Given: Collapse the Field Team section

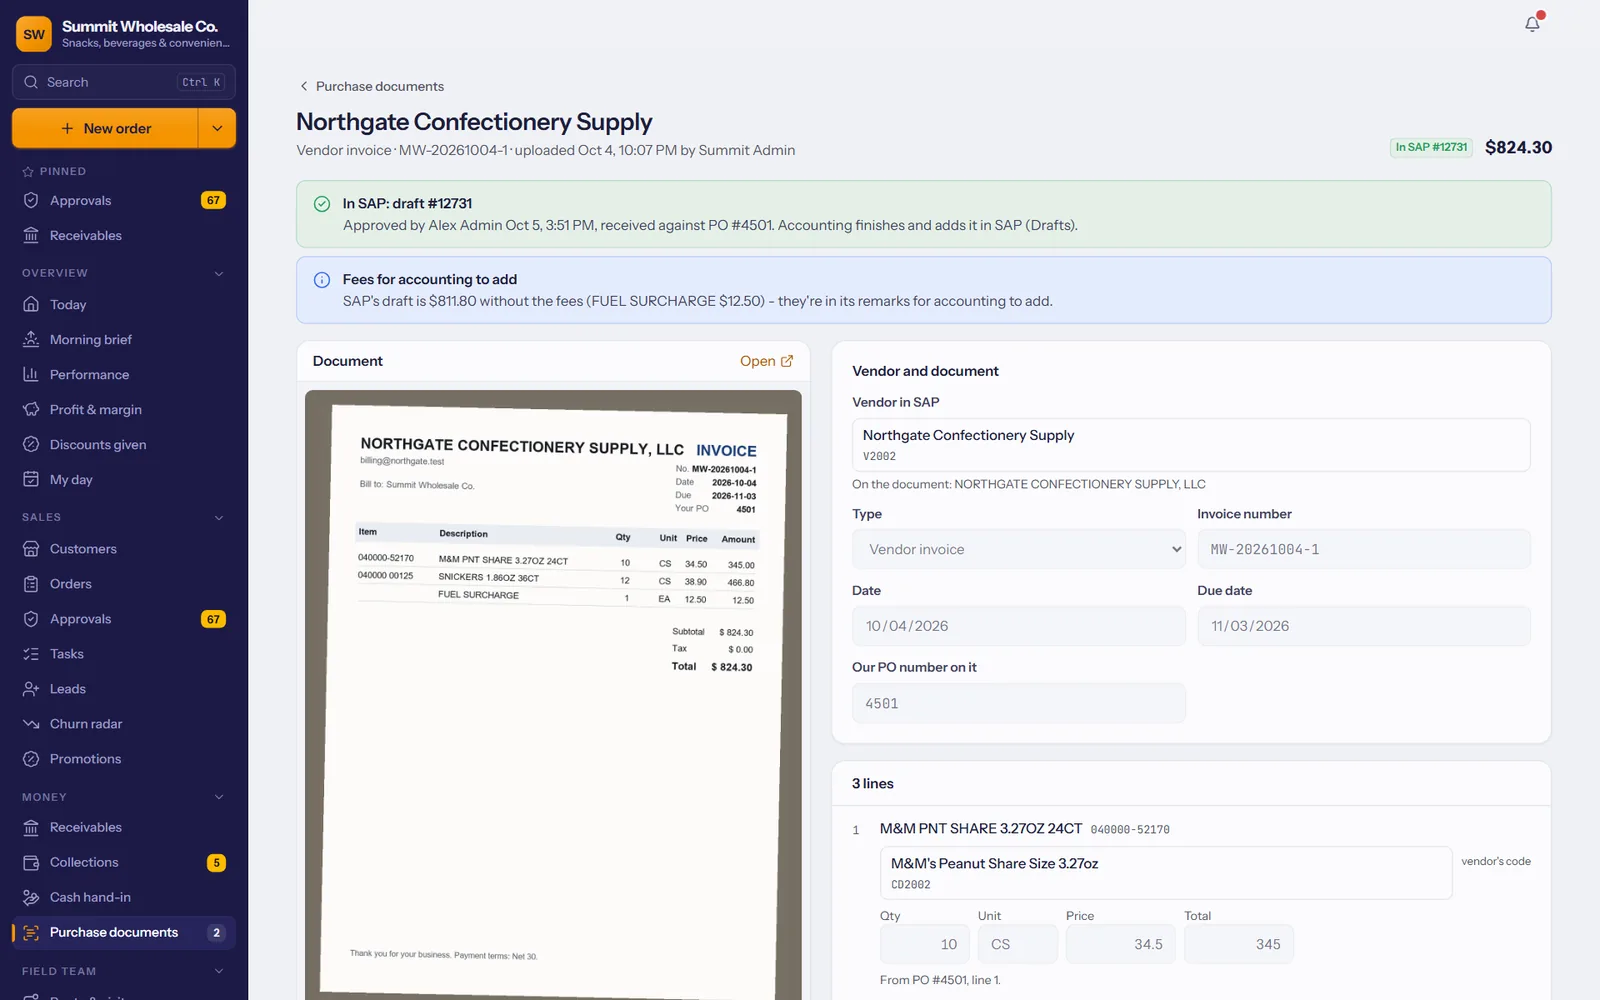Looking at the screenshot, I should [x=124, y=971].
